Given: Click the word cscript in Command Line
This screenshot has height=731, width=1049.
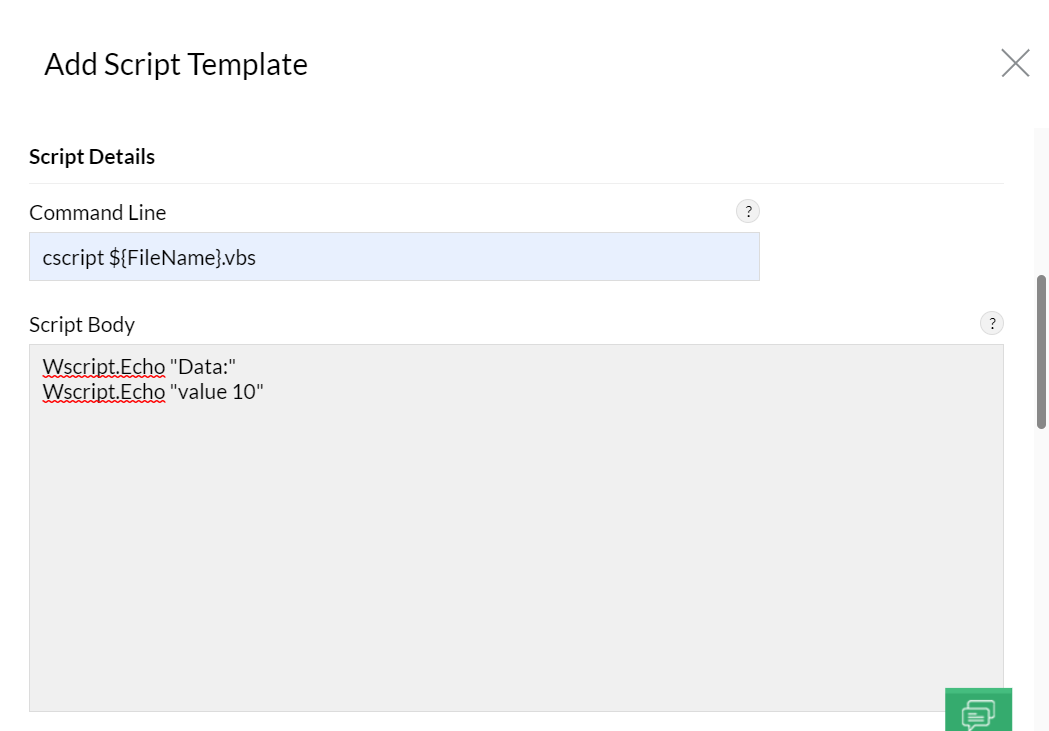Looking at the screenshot, I should coord(73,257).
